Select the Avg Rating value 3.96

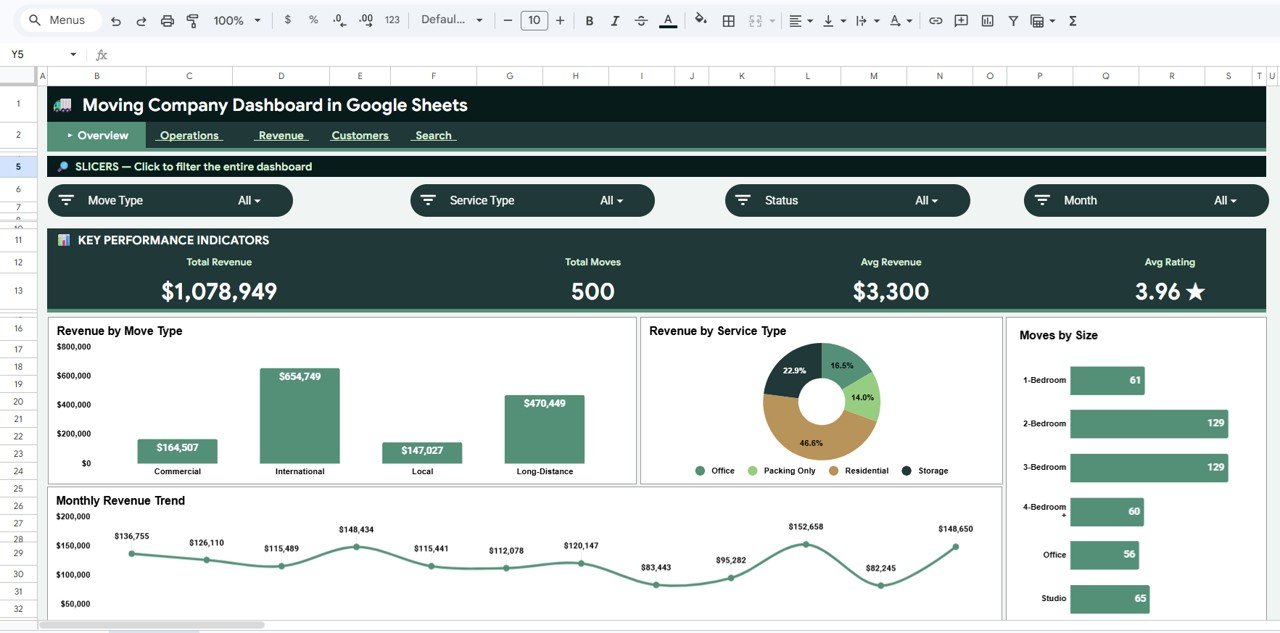pos(1170,291)
